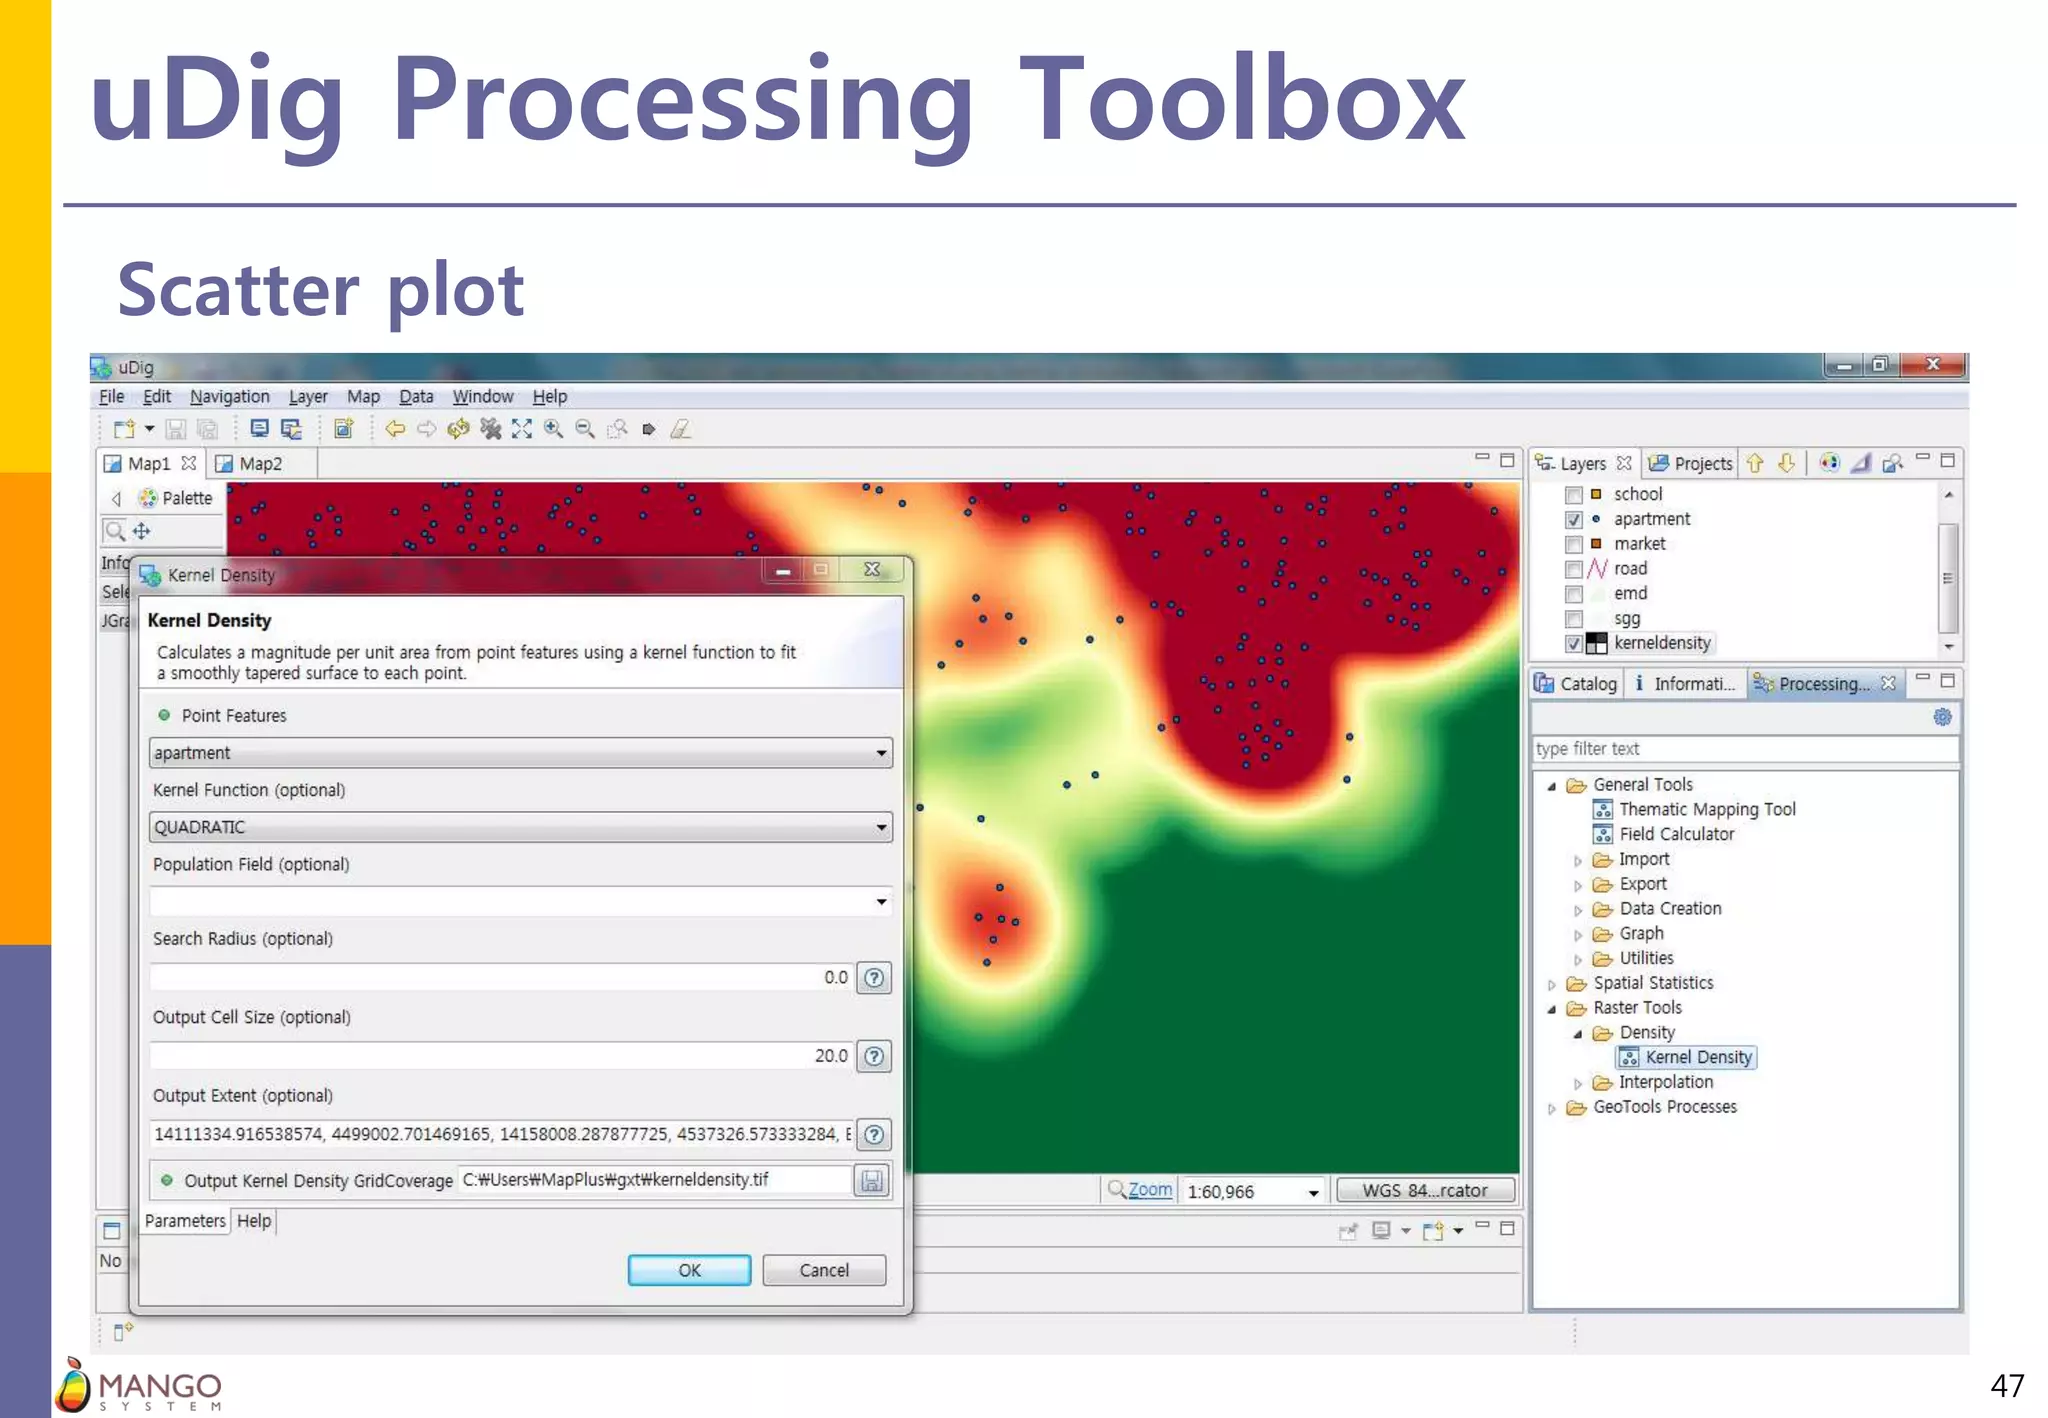Click the help icon beside Search Radius

[874, 978]
